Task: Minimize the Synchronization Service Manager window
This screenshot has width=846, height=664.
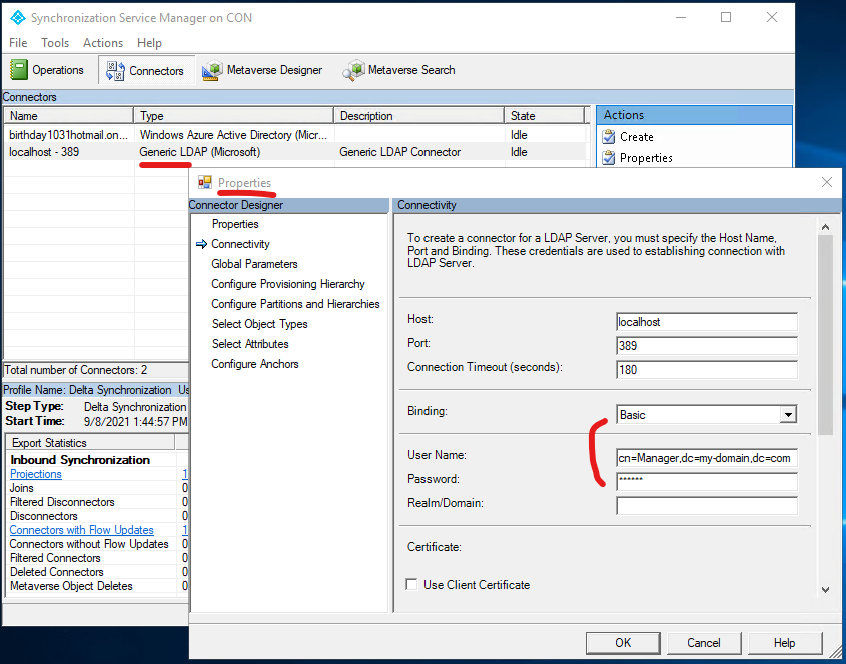Action: point(681,17)
